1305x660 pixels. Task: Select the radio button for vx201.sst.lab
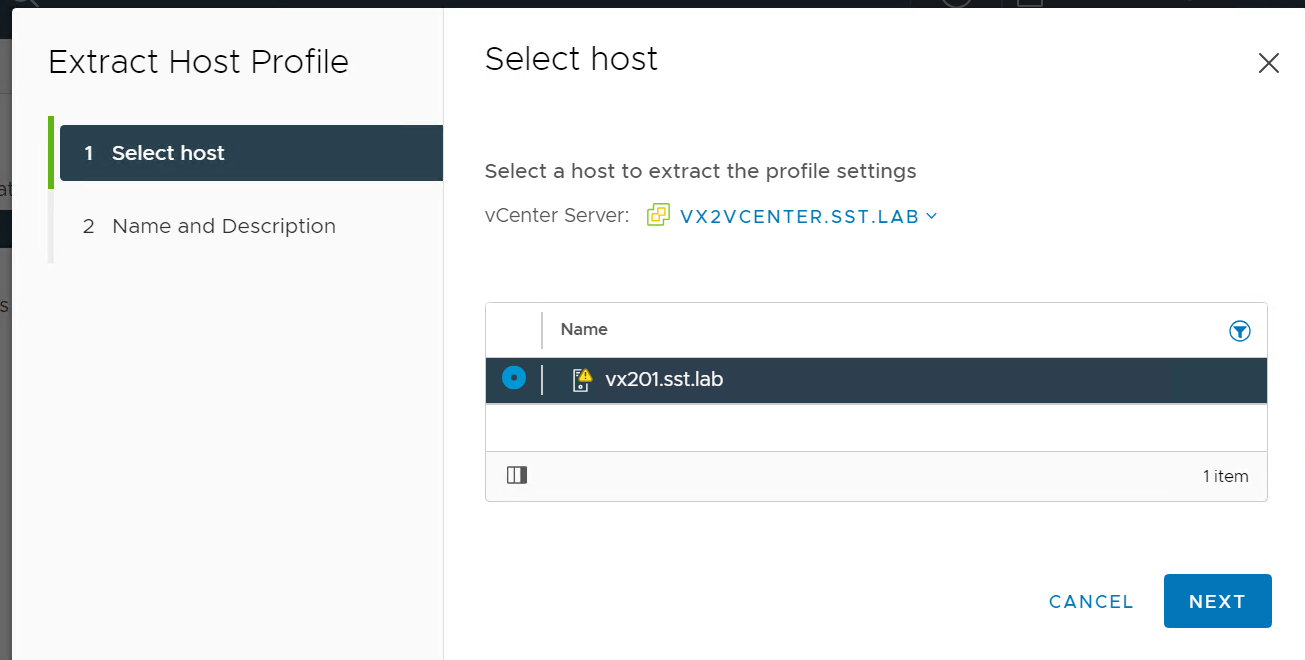coord(513,378)
